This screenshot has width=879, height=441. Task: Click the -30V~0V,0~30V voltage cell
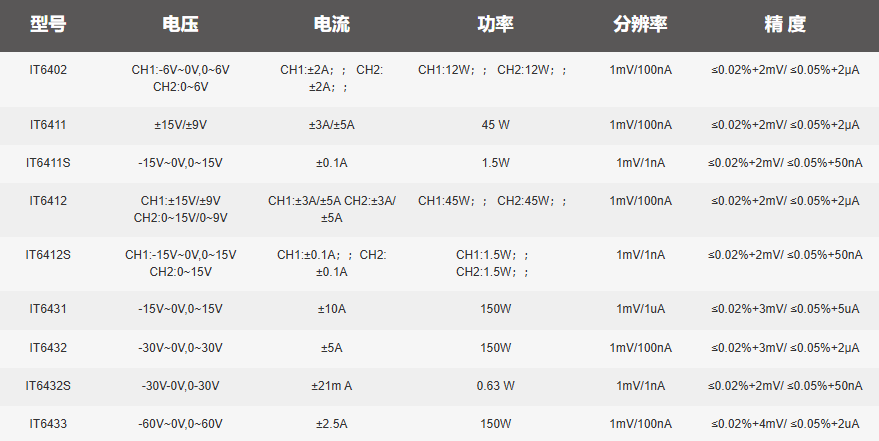coord(181,348)
